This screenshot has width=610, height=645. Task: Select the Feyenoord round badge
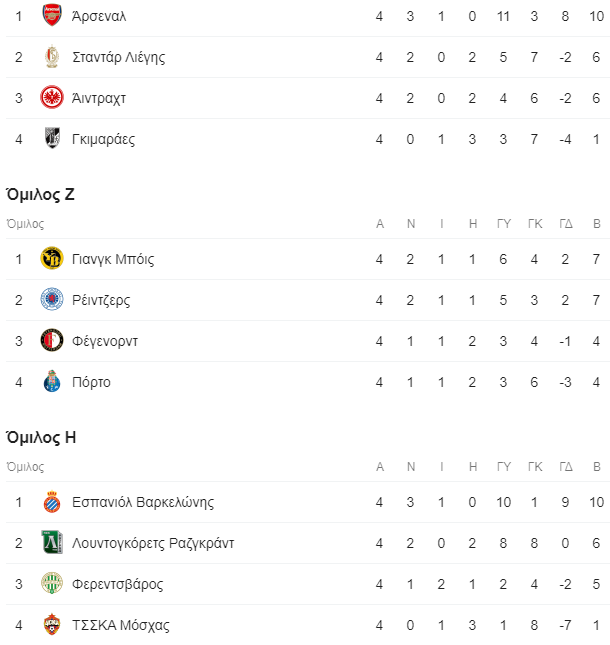pyautogui.click(x=52, y=341)
